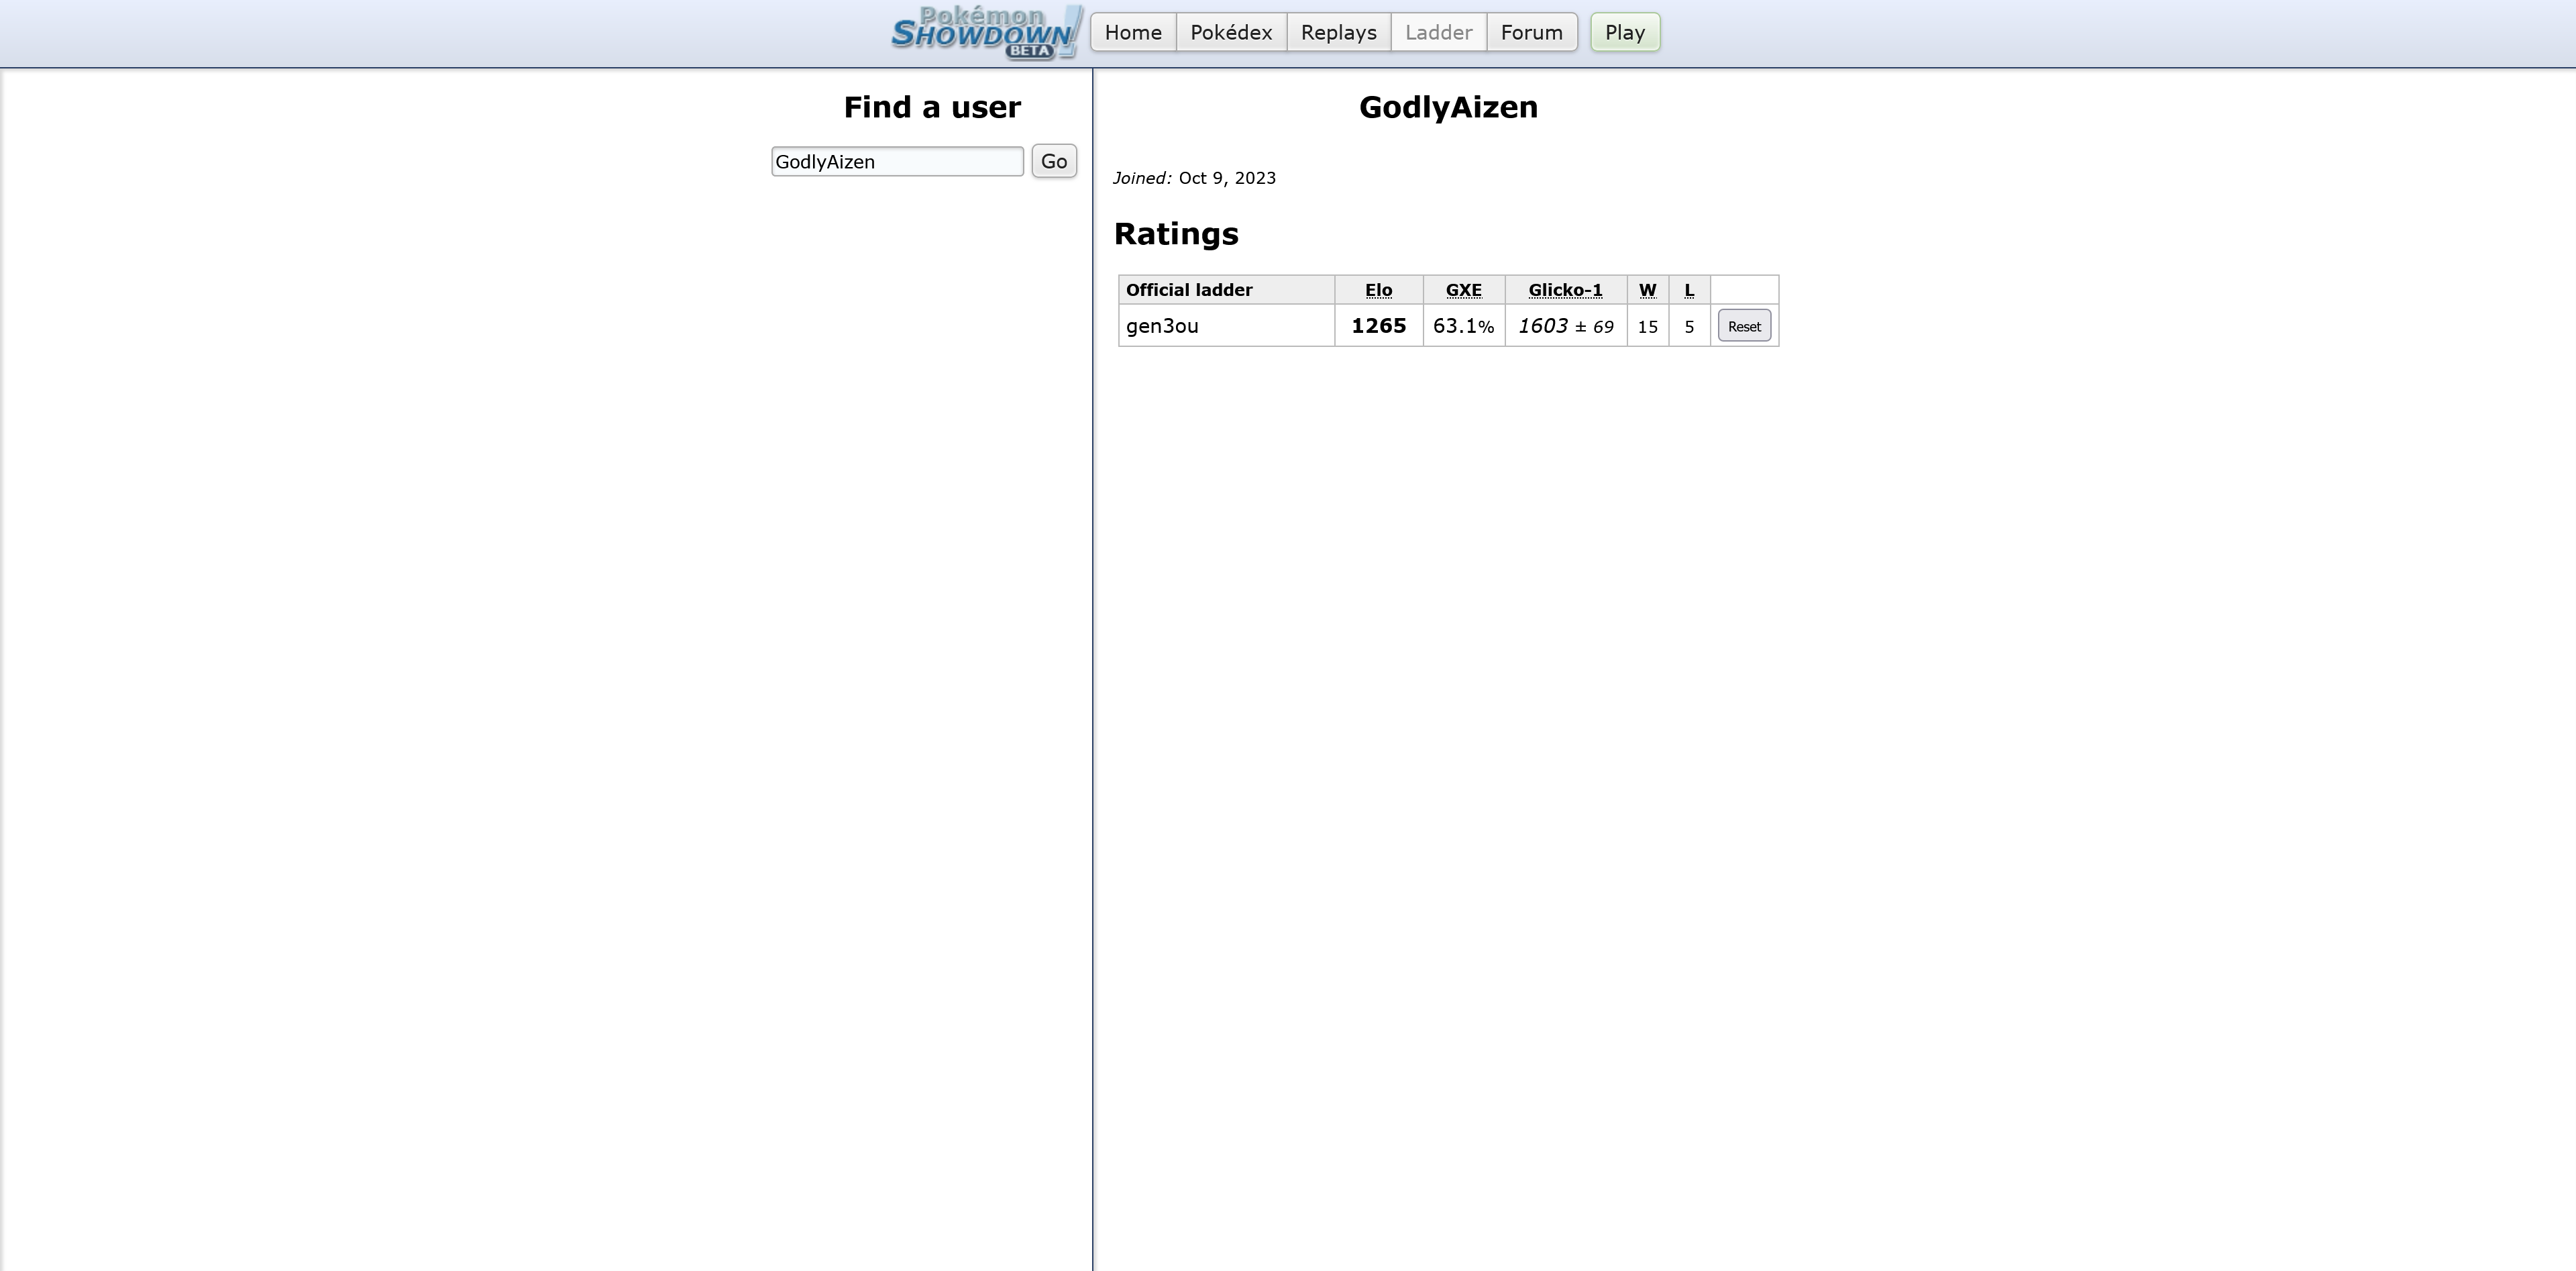Click the Glicko-1 column header
The image size is (2576, 1271).
coord(1565,290)
